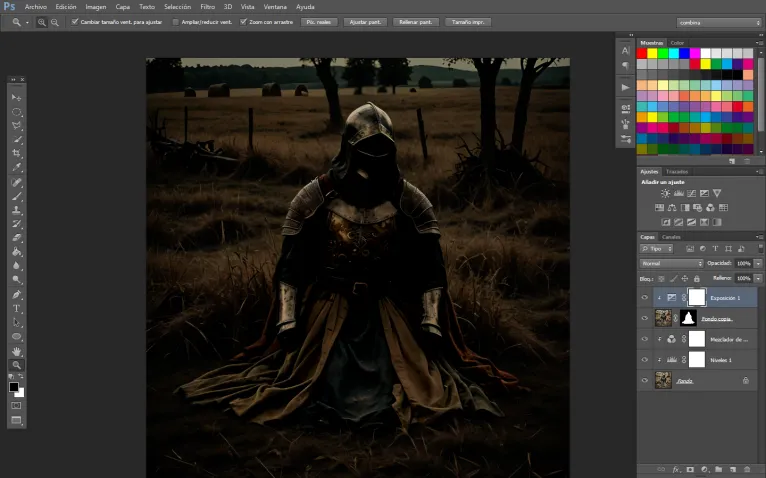The image size is (766, 478).
Task: Select the Healing Brush tool
Action: [x=16, y=182]
